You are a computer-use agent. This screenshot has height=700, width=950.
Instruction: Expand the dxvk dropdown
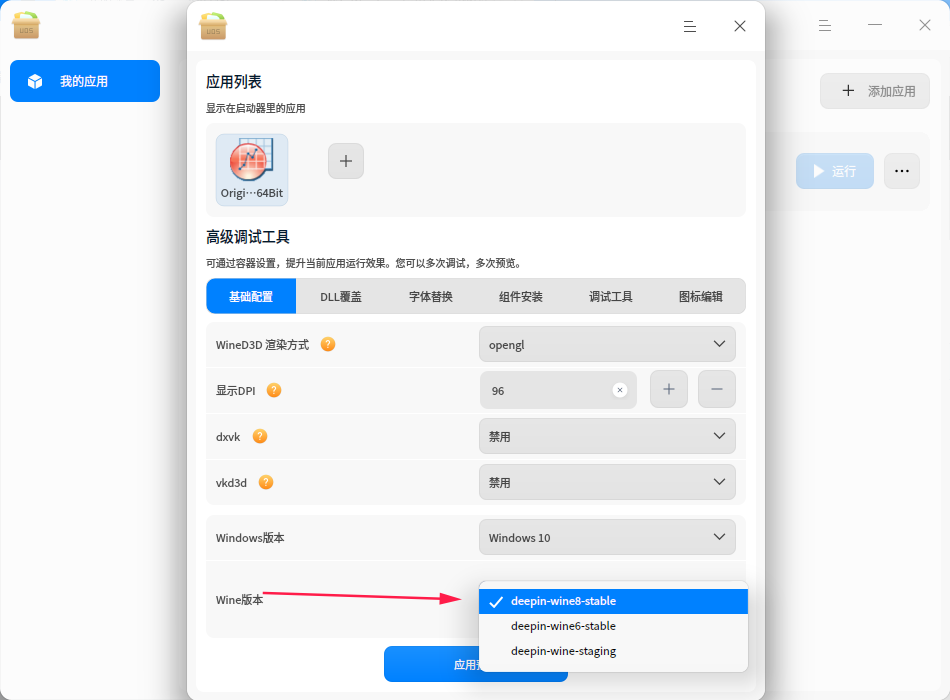(607, 436)
